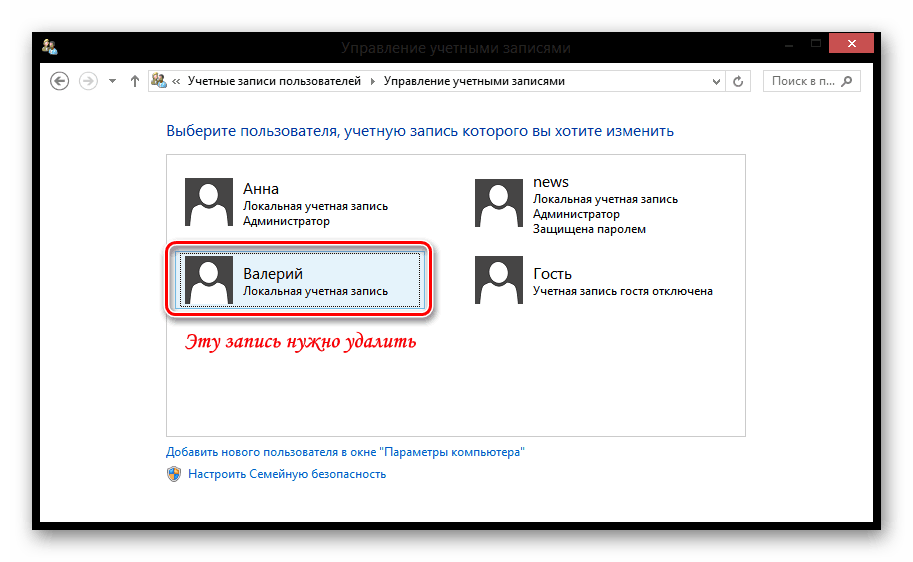This screenshot has width=913, height=562.
Task: Select the Валерий account avatar
Action: pos(208,280)
